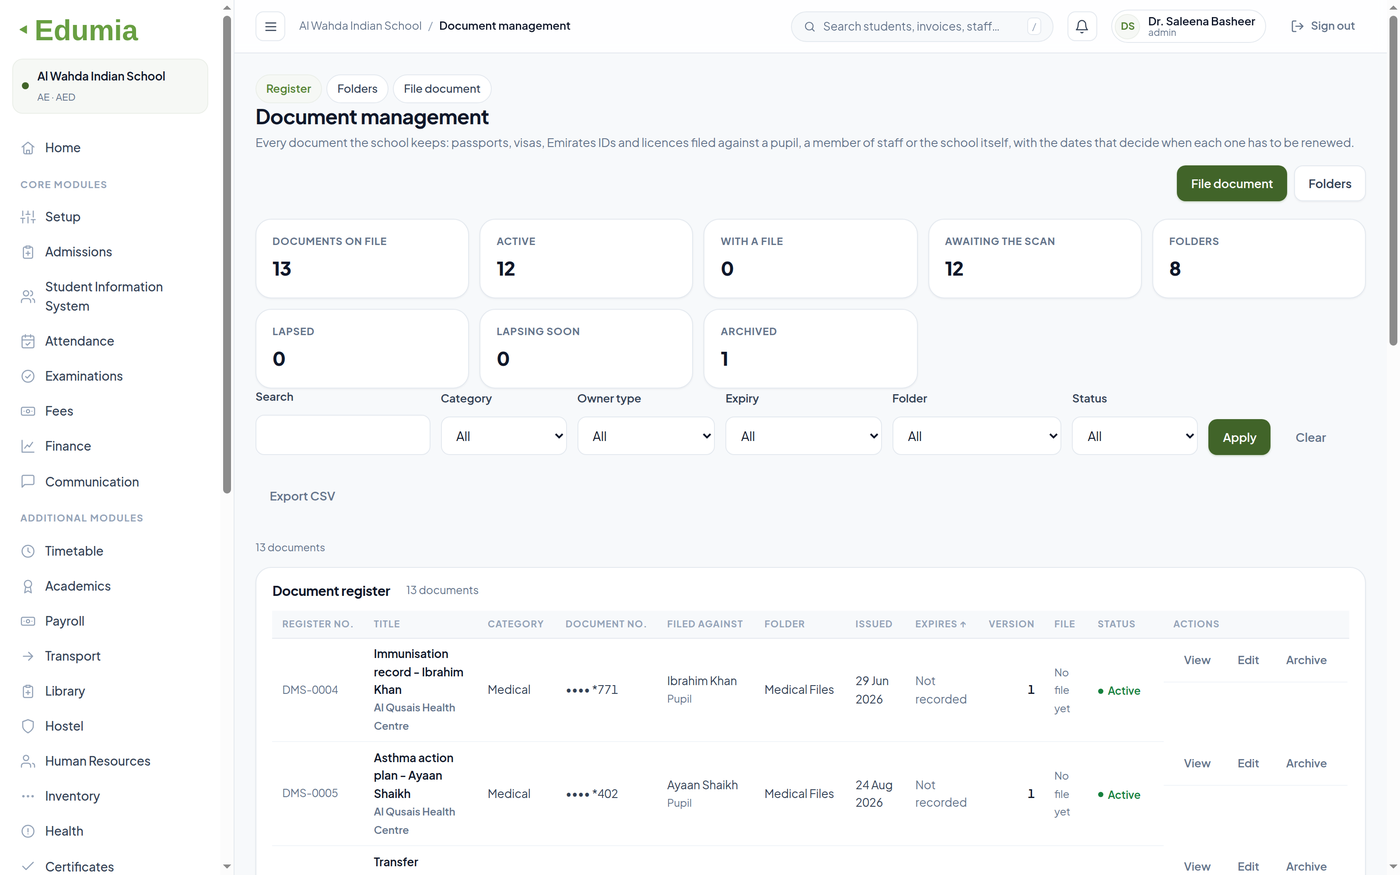Click the Attendance calendar icon
This screenshot has height=875, width=1400.
pos(28,341)
